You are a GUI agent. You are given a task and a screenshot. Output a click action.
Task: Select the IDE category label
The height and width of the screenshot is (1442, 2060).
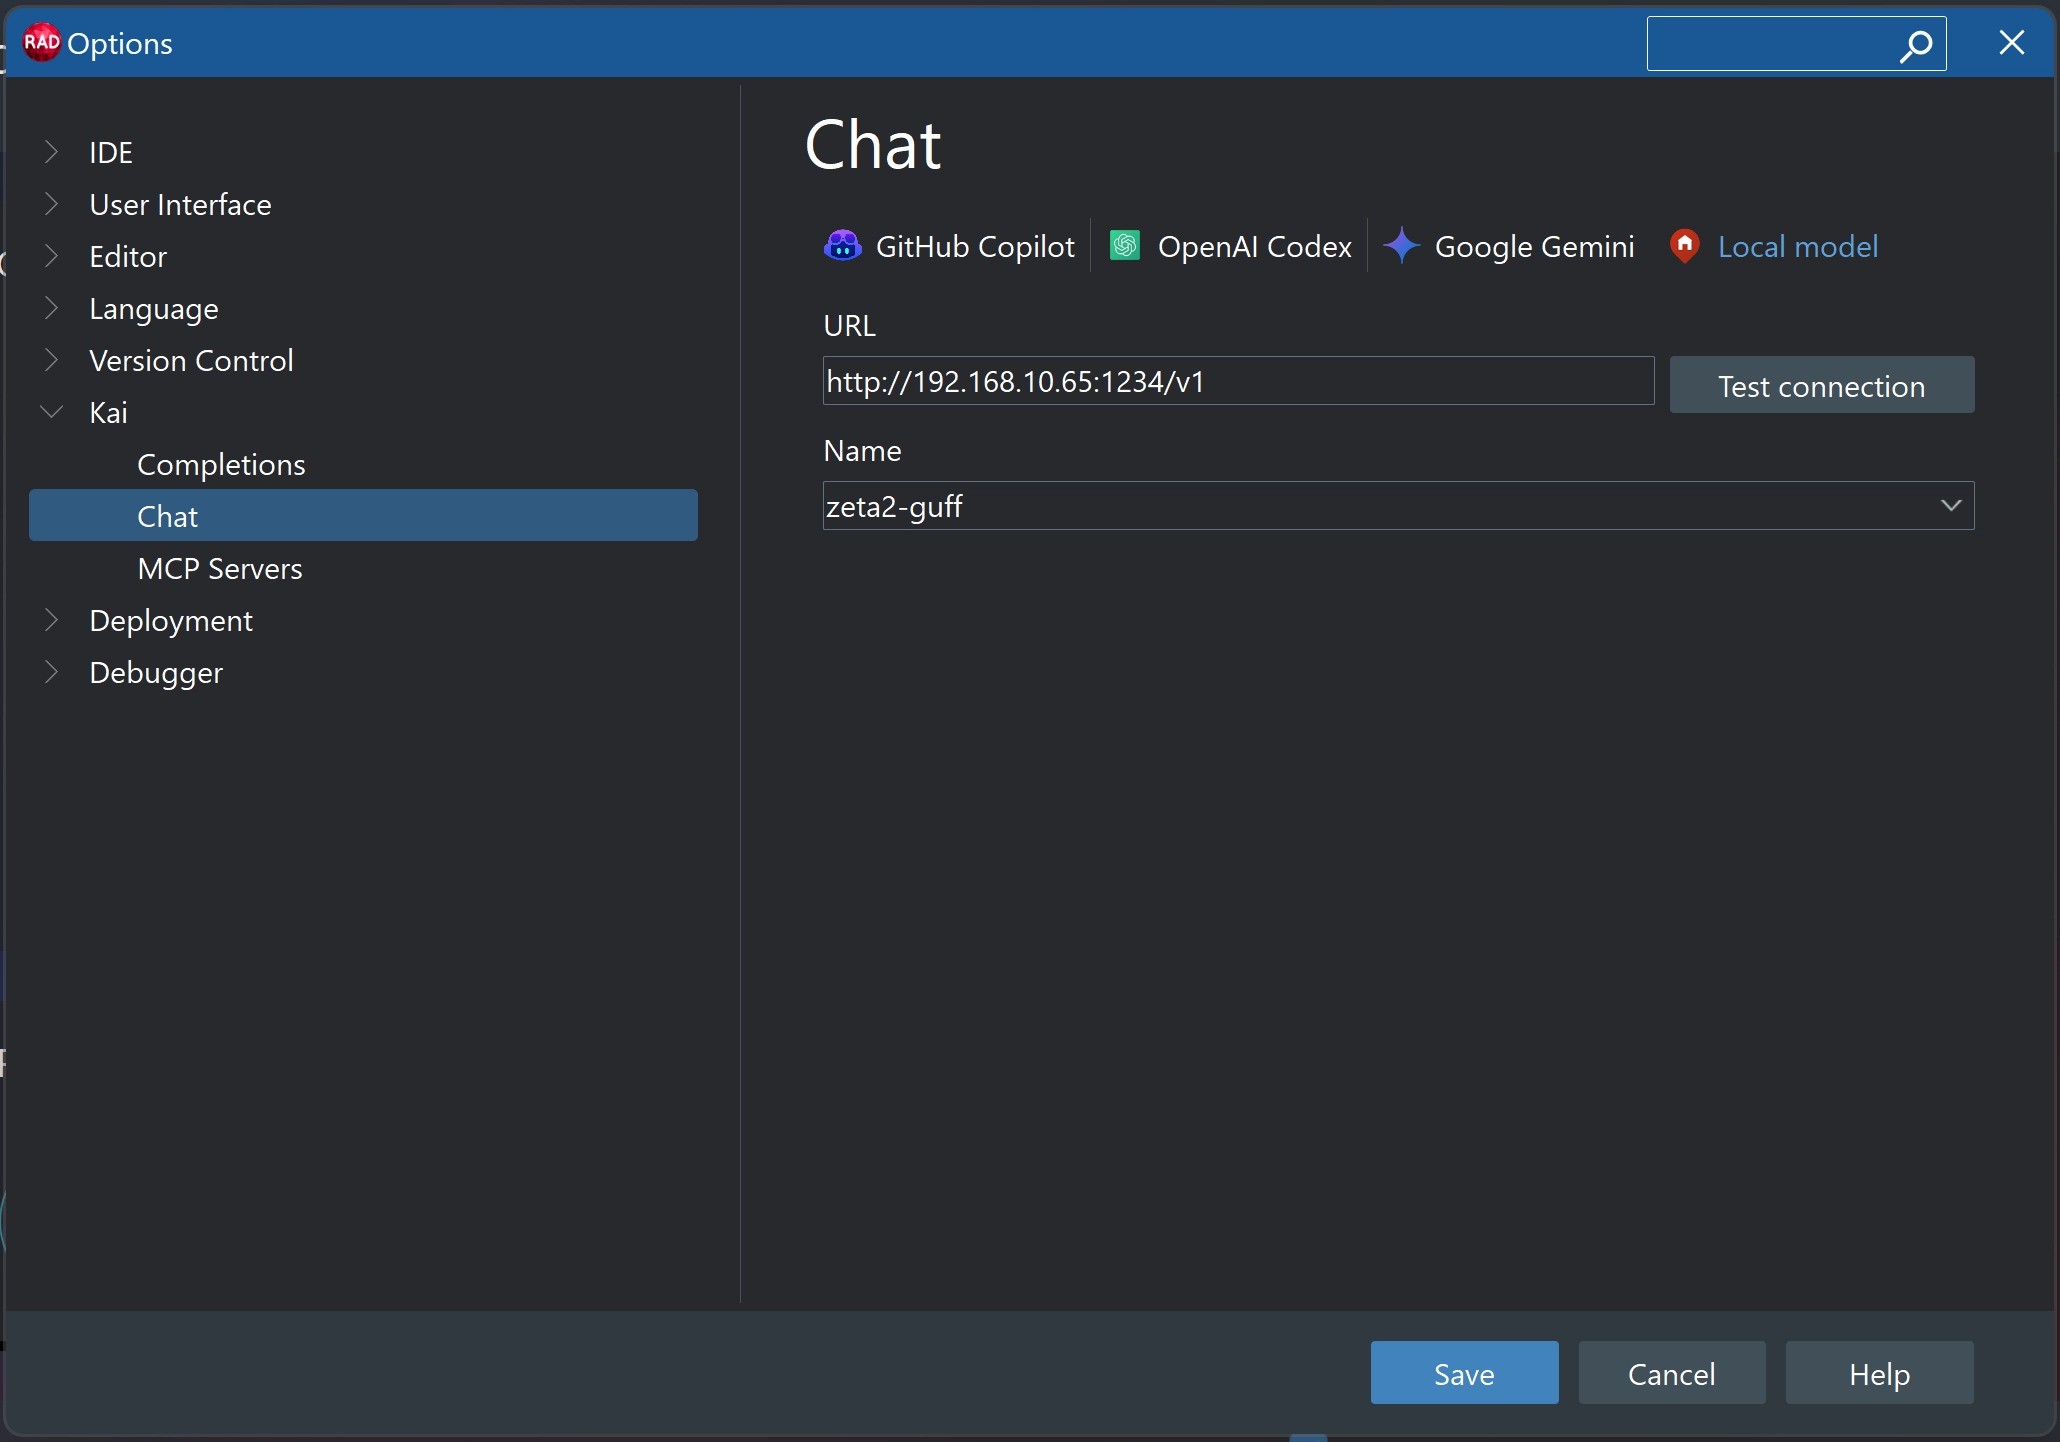(x=111, y=152)
